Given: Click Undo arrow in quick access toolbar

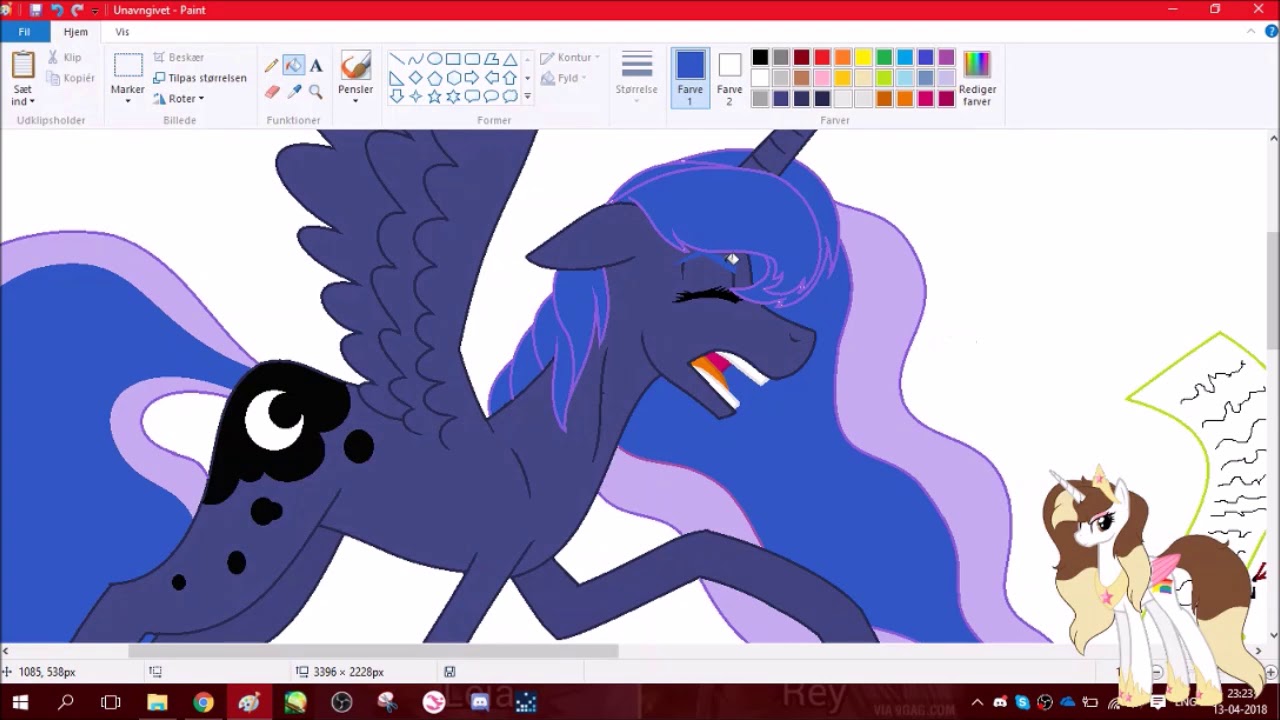Looking at the screenshot, I should point(56,10).
